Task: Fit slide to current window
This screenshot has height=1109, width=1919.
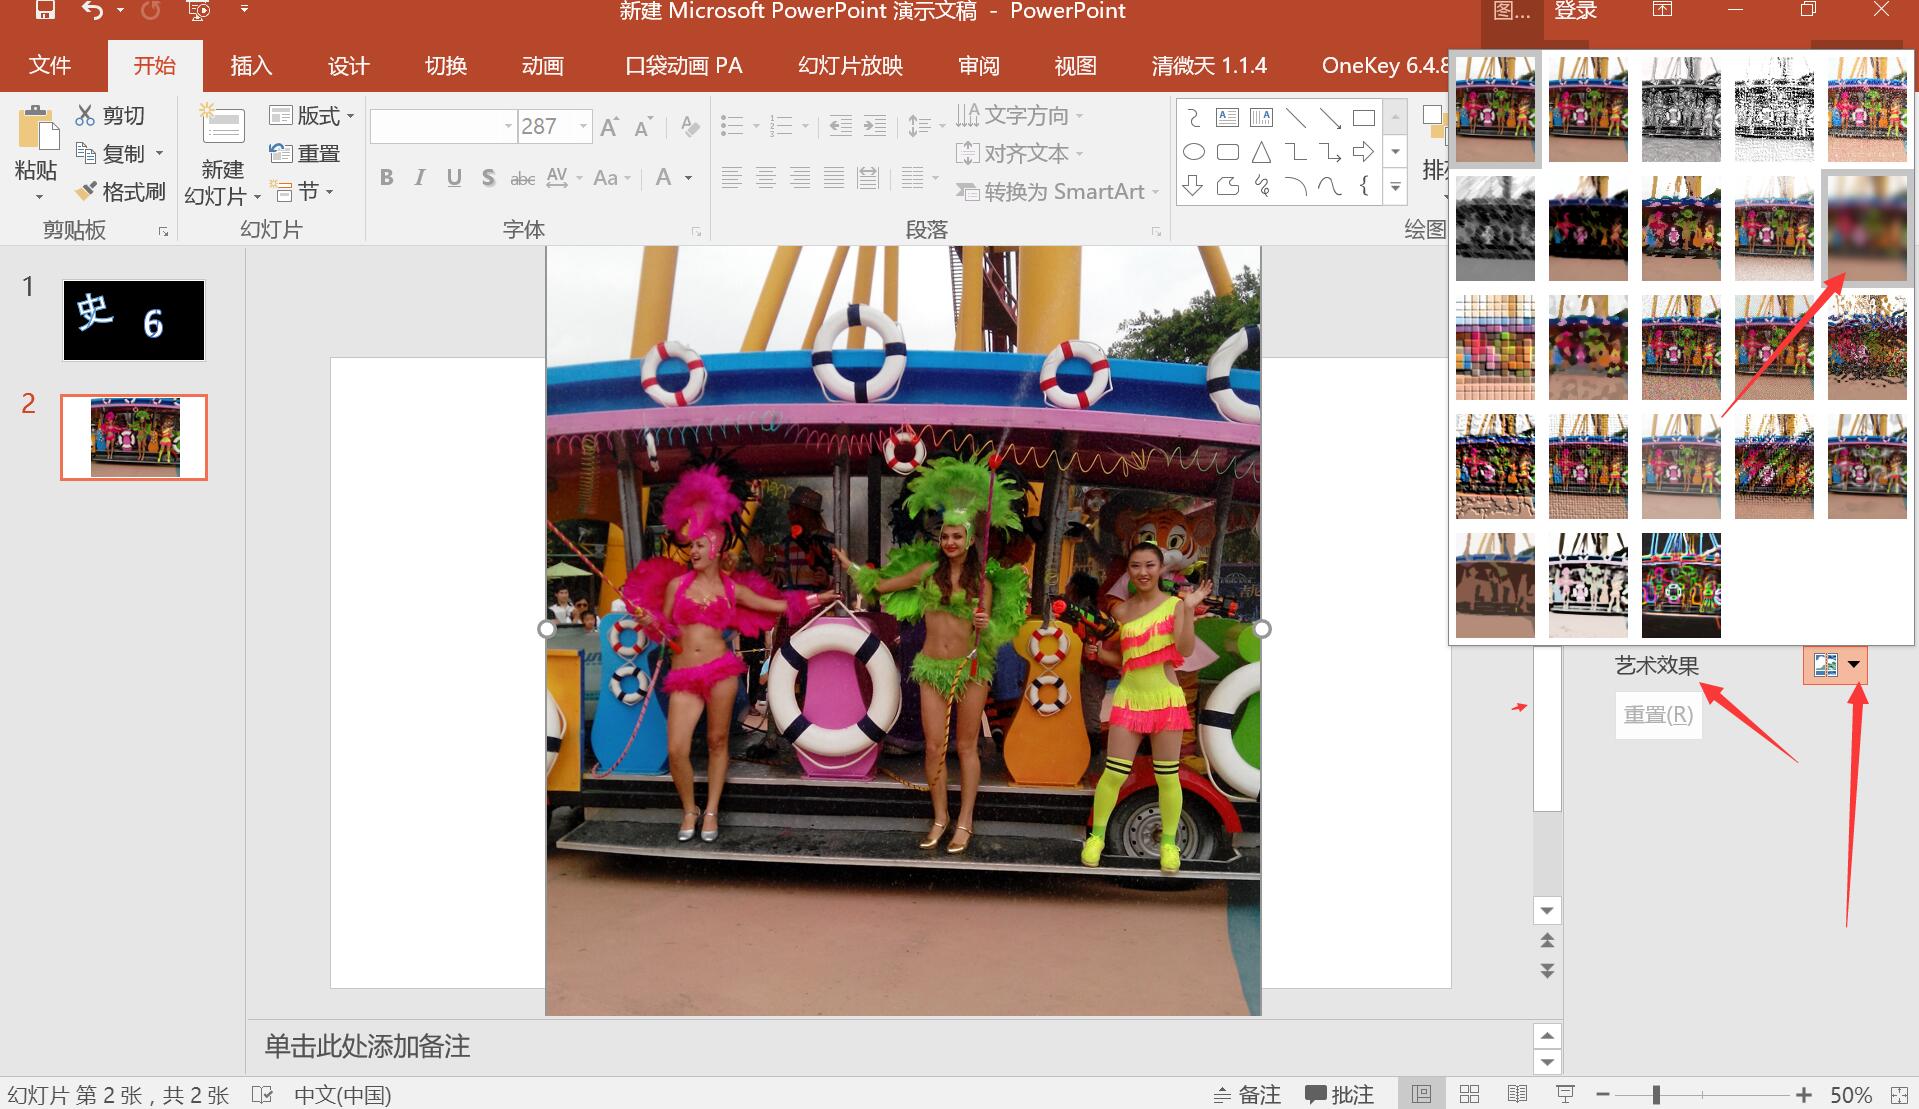Action: (x=1899, y=1095)
